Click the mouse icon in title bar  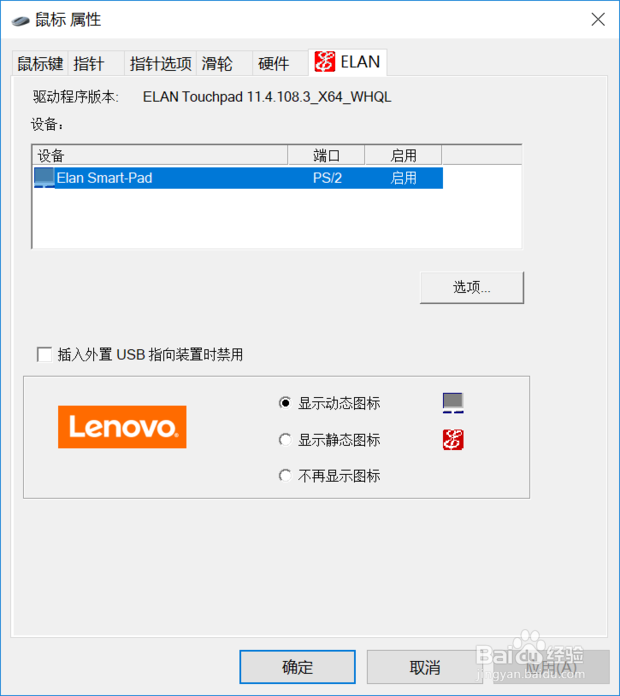pyautogui.click(x=20, y=20)
